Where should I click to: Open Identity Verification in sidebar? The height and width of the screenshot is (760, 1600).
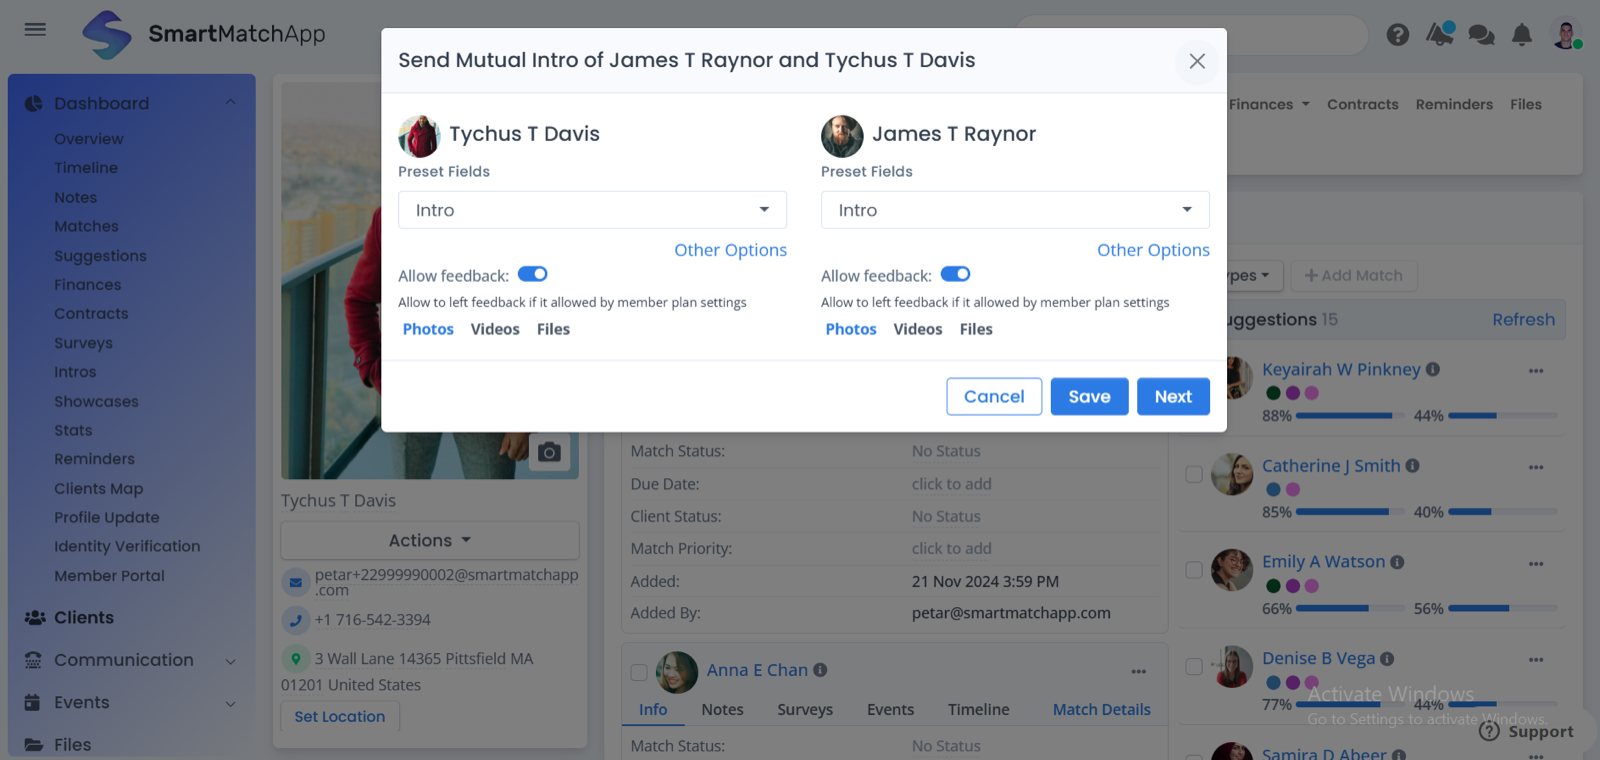tap(127, 546)
